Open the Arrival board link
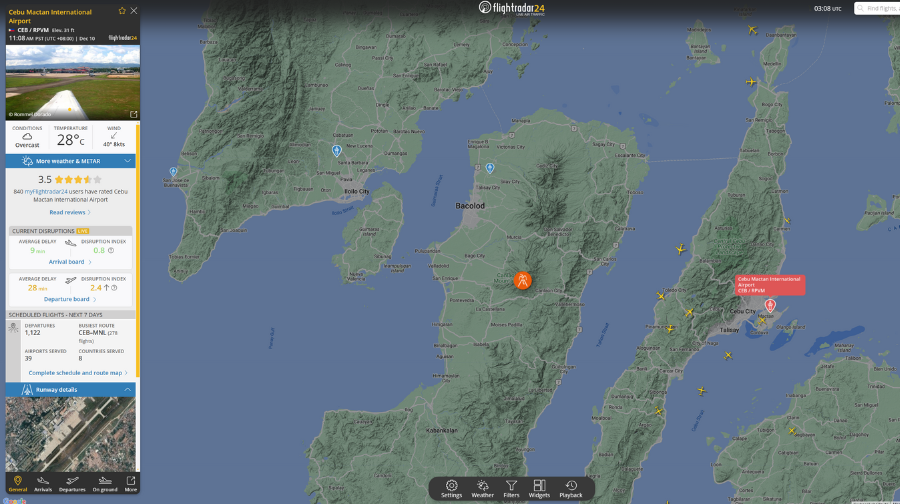Image resolution: width=900 pixels, height=504 pixels. tap(70, 262)
